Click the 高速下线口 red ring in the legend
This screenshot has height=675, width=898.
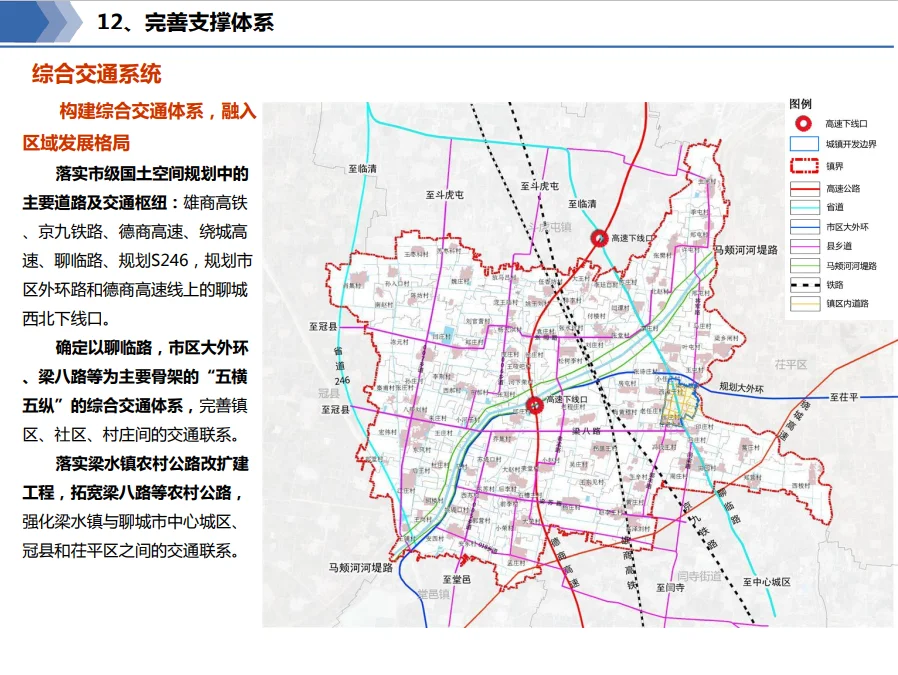(x=803, y=123)
